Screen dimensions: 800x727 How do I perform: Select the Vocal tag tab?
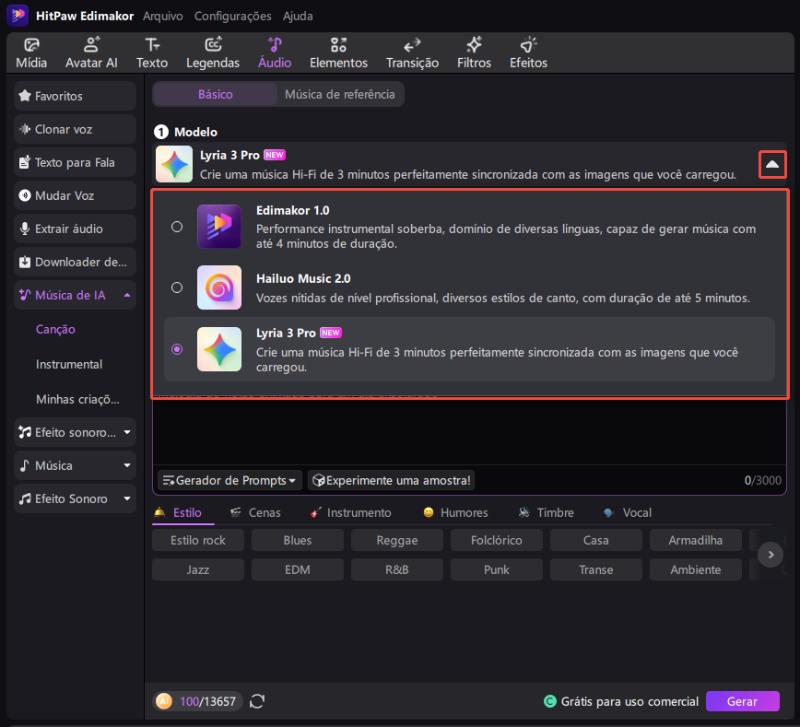628,513
